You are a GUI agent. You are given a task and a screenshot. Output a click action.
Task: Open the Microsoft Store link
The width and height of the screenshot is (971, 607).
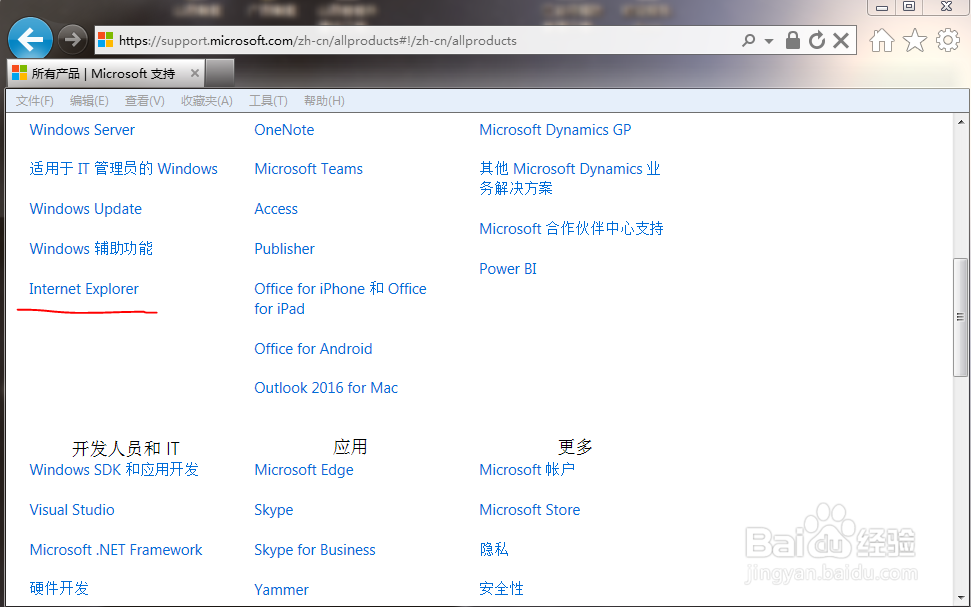tap(529, 510)
